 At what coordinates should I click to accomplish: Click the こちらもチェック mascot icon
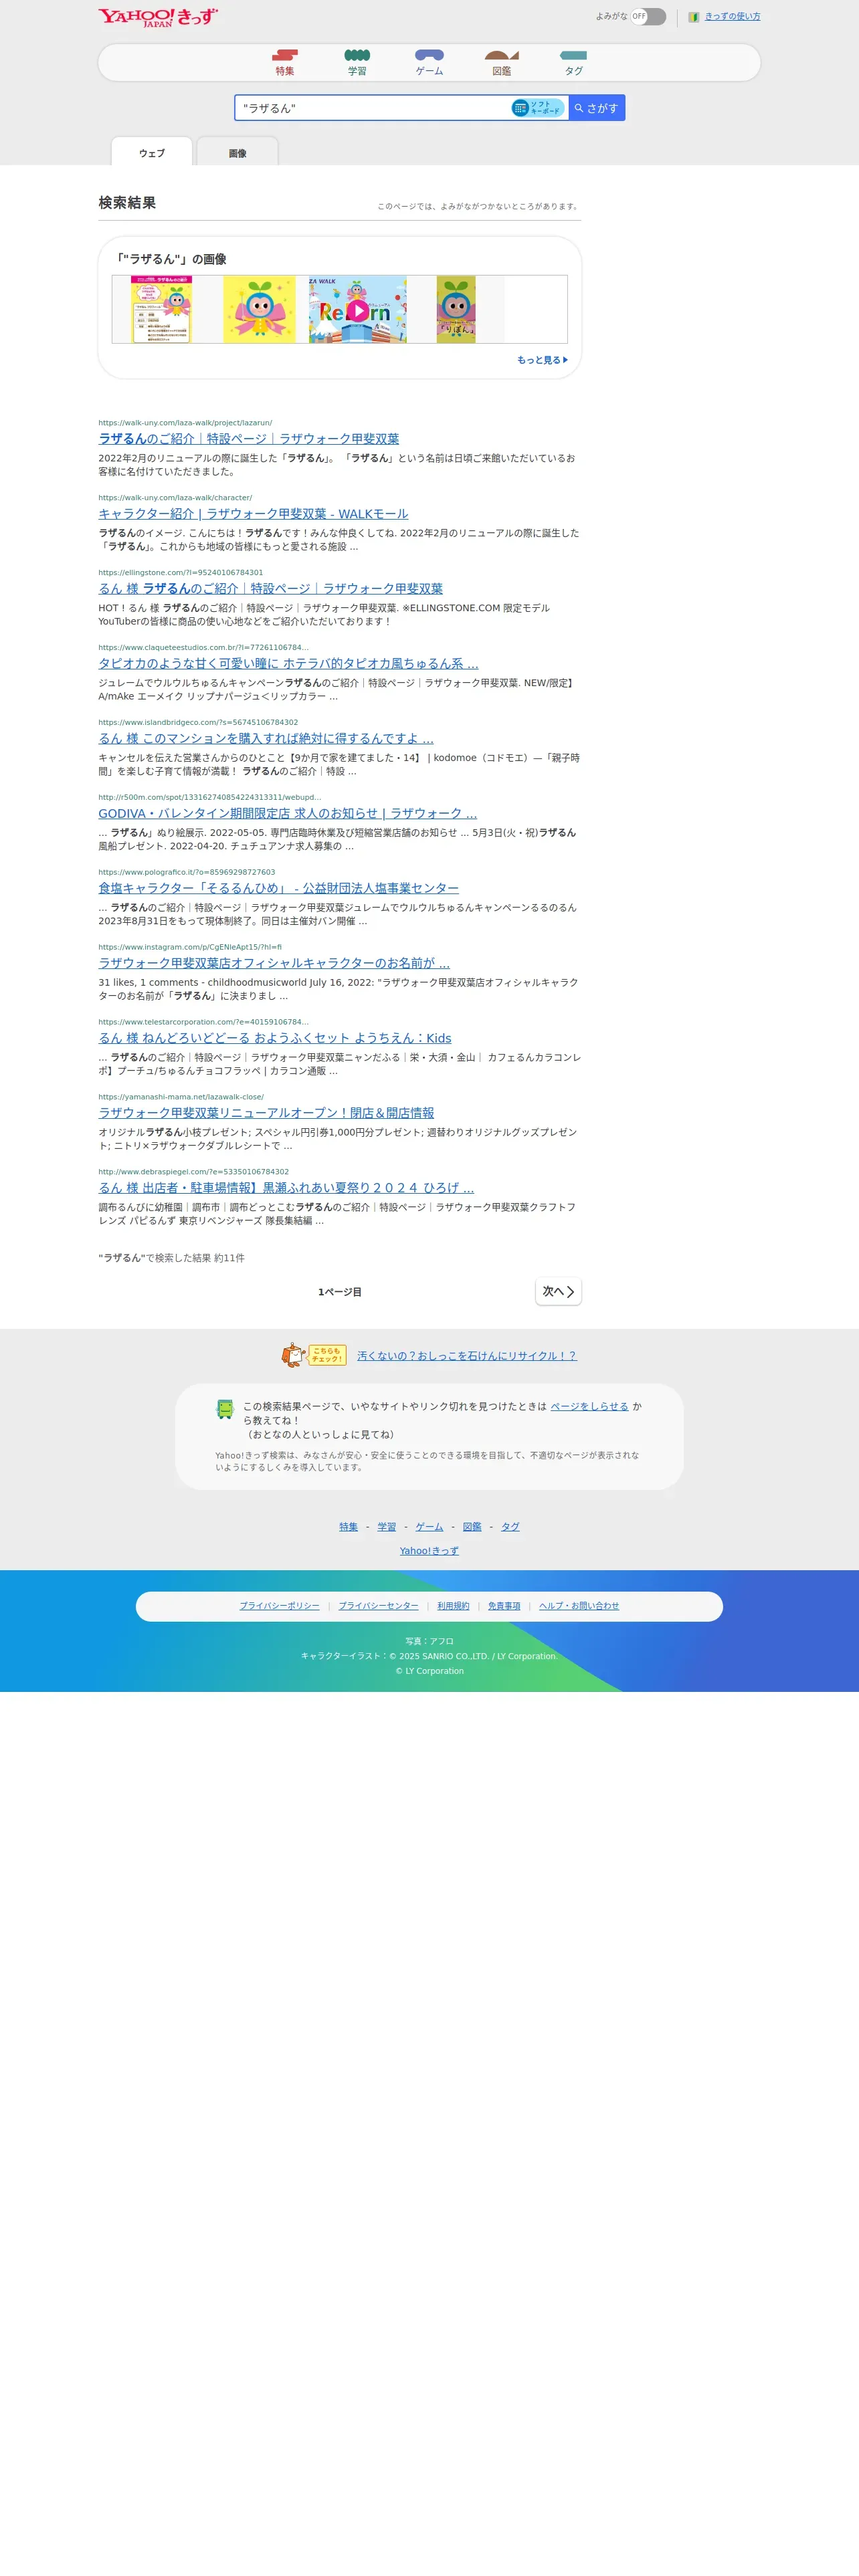tap(314, 1355)
